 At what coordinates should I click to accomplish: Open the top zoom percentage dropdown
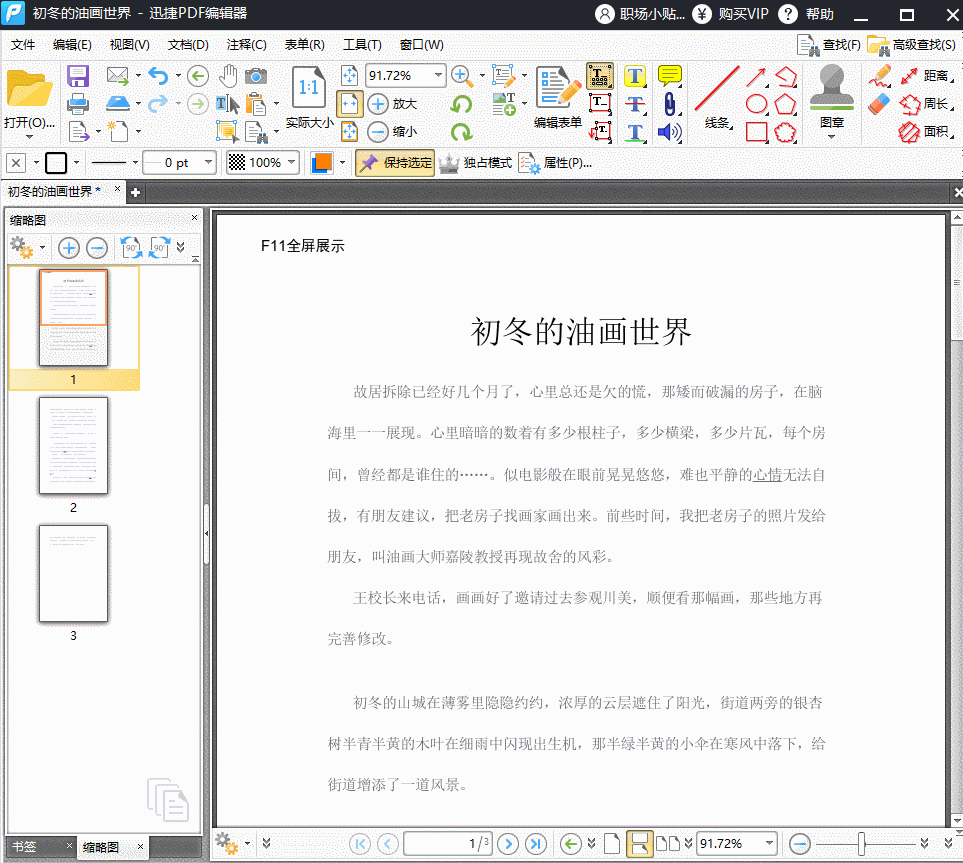[x=438, y=76]
